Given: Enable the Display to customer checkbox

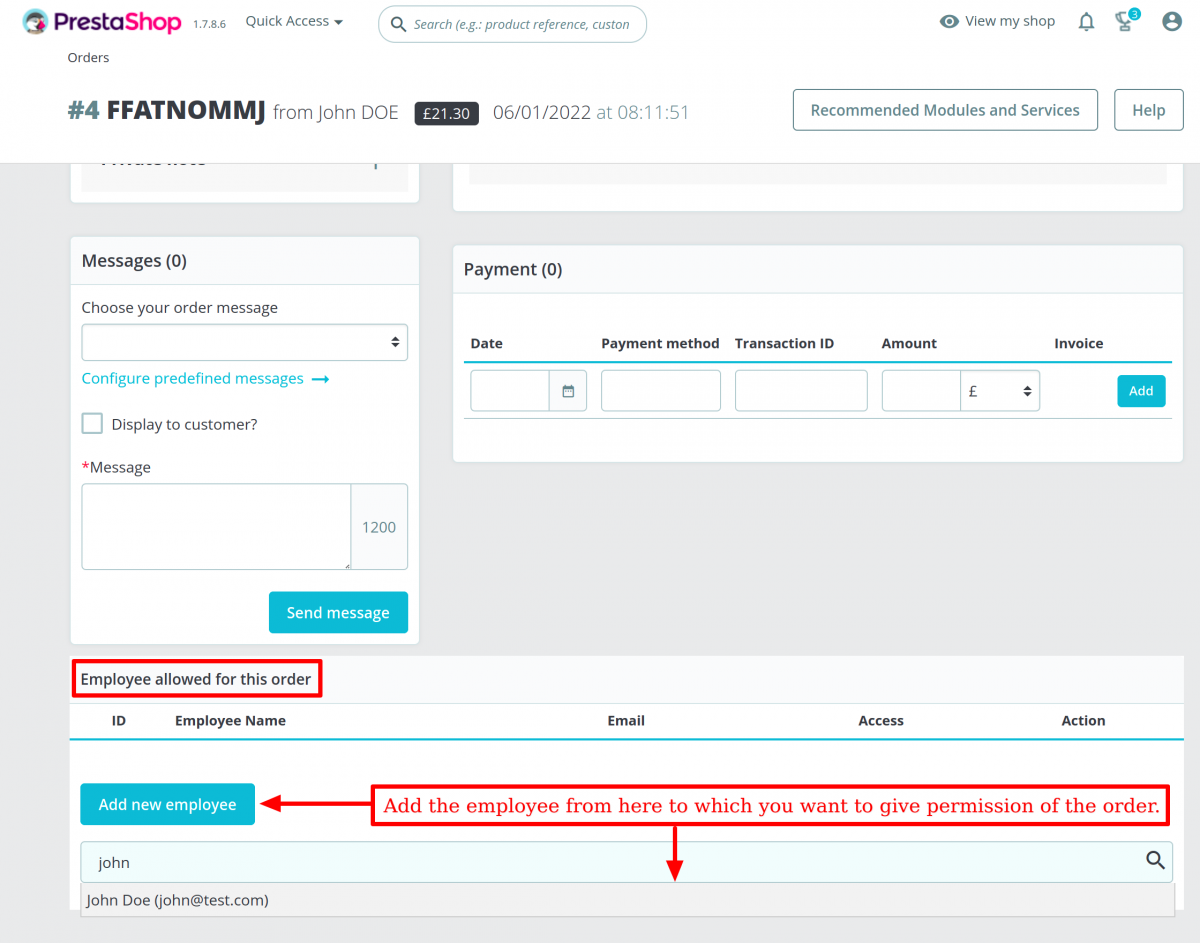Looking at the screenshot, I should coord(92,423).
